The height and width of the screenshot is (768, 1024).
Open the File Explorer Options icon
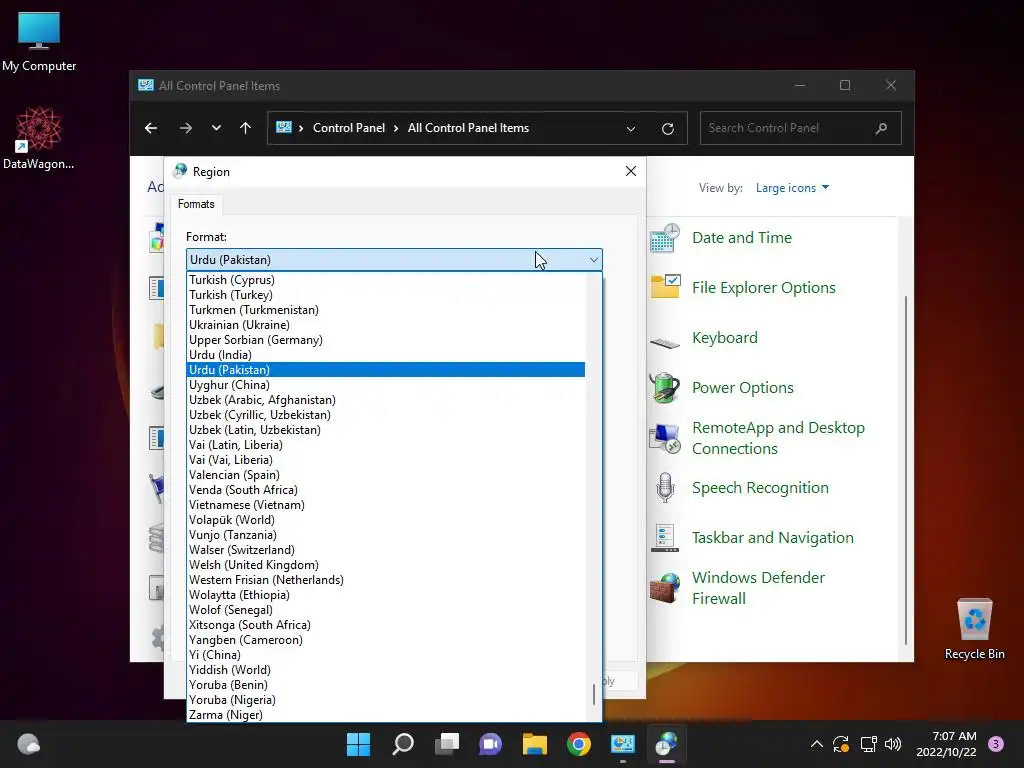point(665,287)
